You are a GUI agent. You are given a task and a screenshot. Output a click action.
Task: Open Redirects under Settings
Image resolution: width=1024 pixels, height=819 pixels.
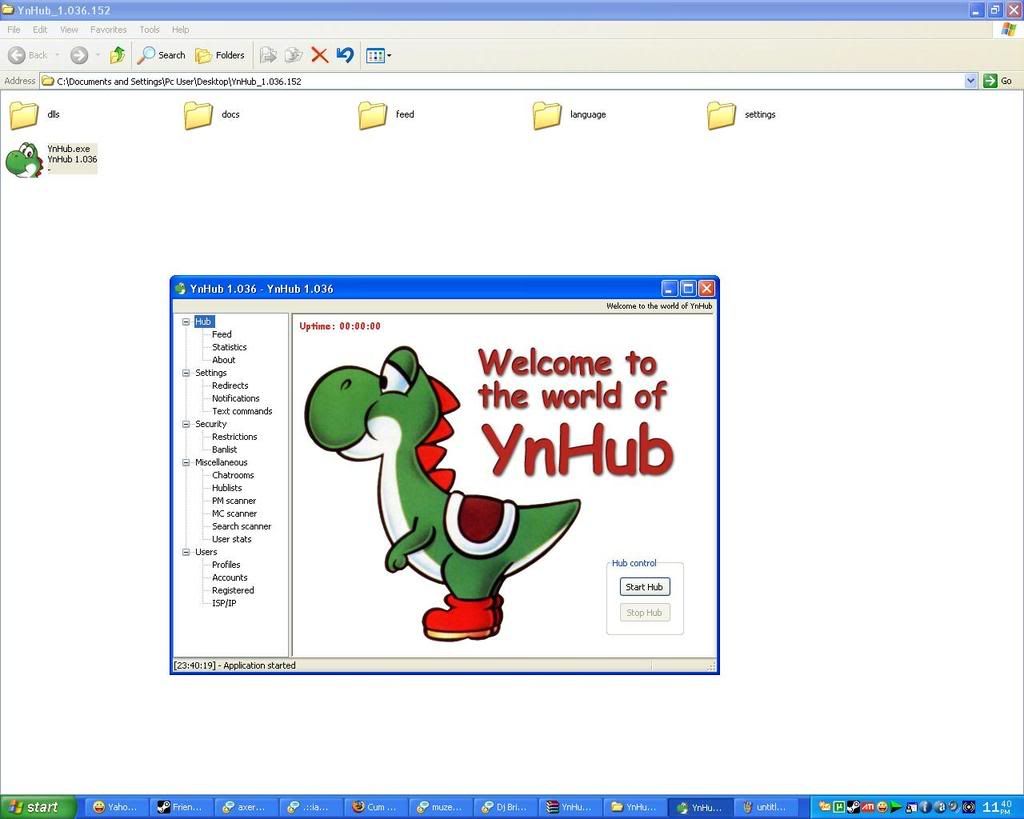[x=230, y=386]
